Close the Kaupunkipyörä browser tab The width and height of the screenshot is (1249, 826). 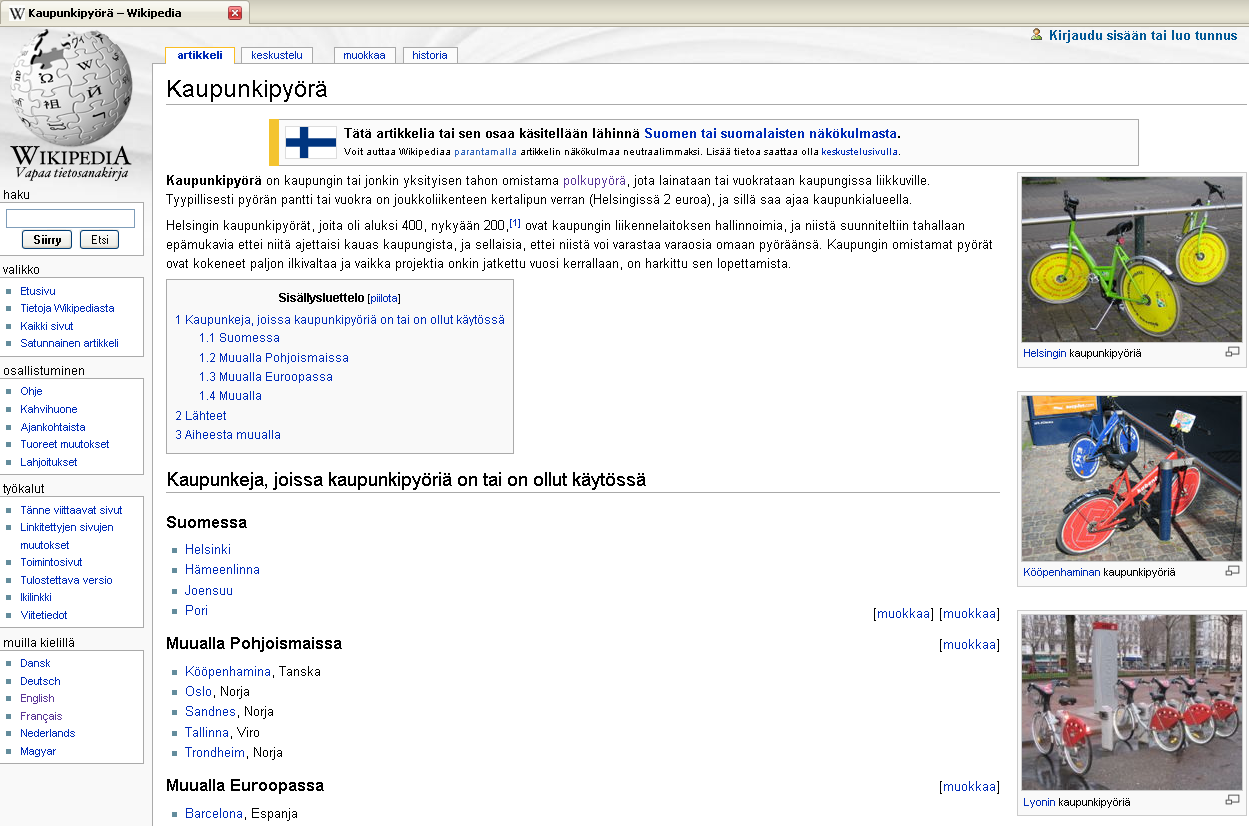tap(235, 13)
